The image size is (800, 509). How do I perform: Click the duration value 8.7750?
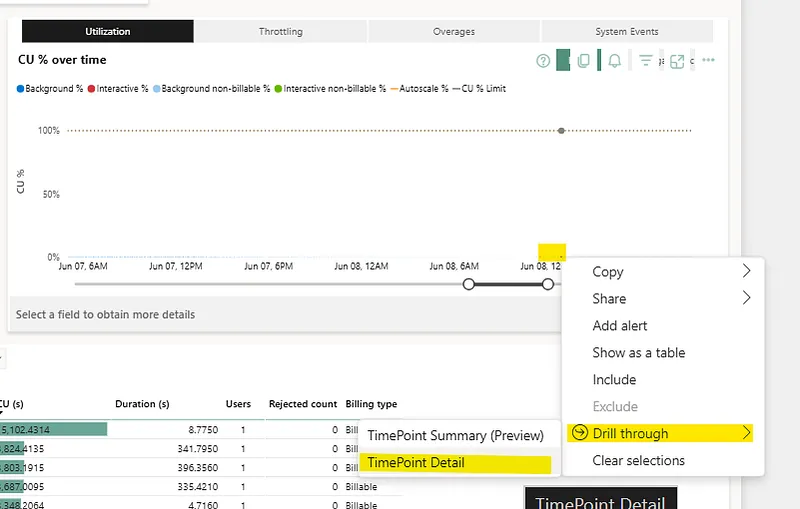pos(203,429)
